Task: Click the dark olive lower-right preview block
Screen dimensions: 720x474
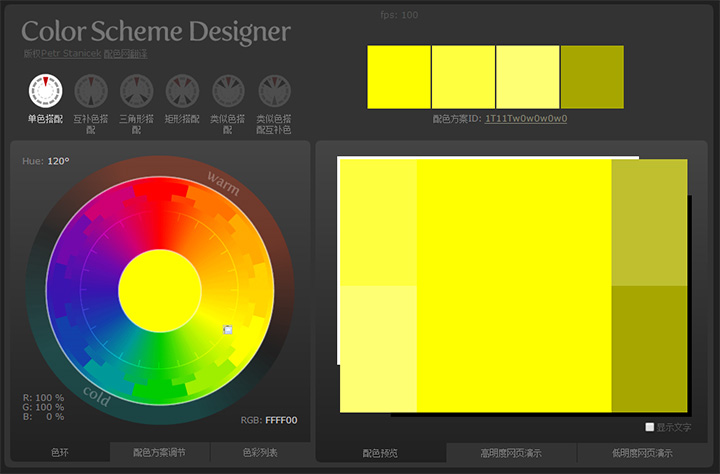Action: pos(649,349)
